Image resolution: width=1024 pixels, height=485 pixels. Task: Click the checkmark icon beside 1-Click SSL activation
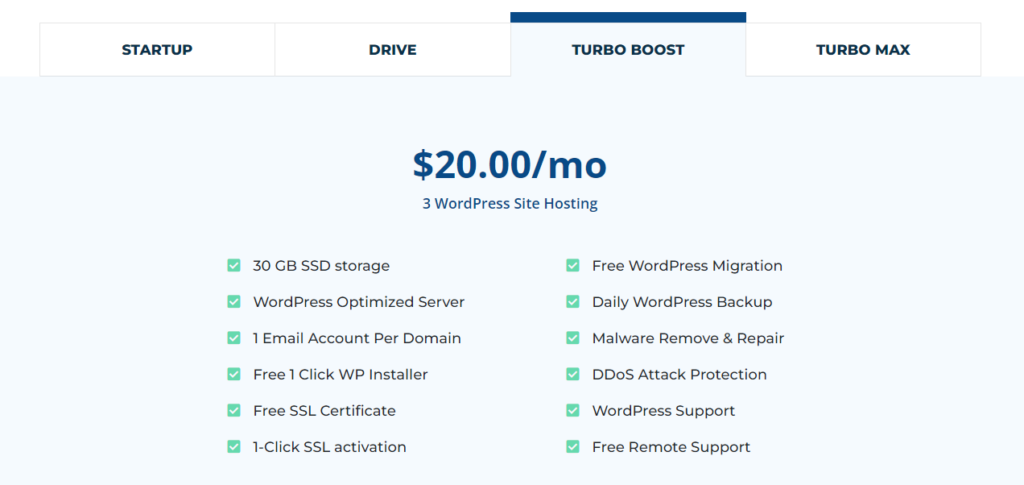point(234,447)
